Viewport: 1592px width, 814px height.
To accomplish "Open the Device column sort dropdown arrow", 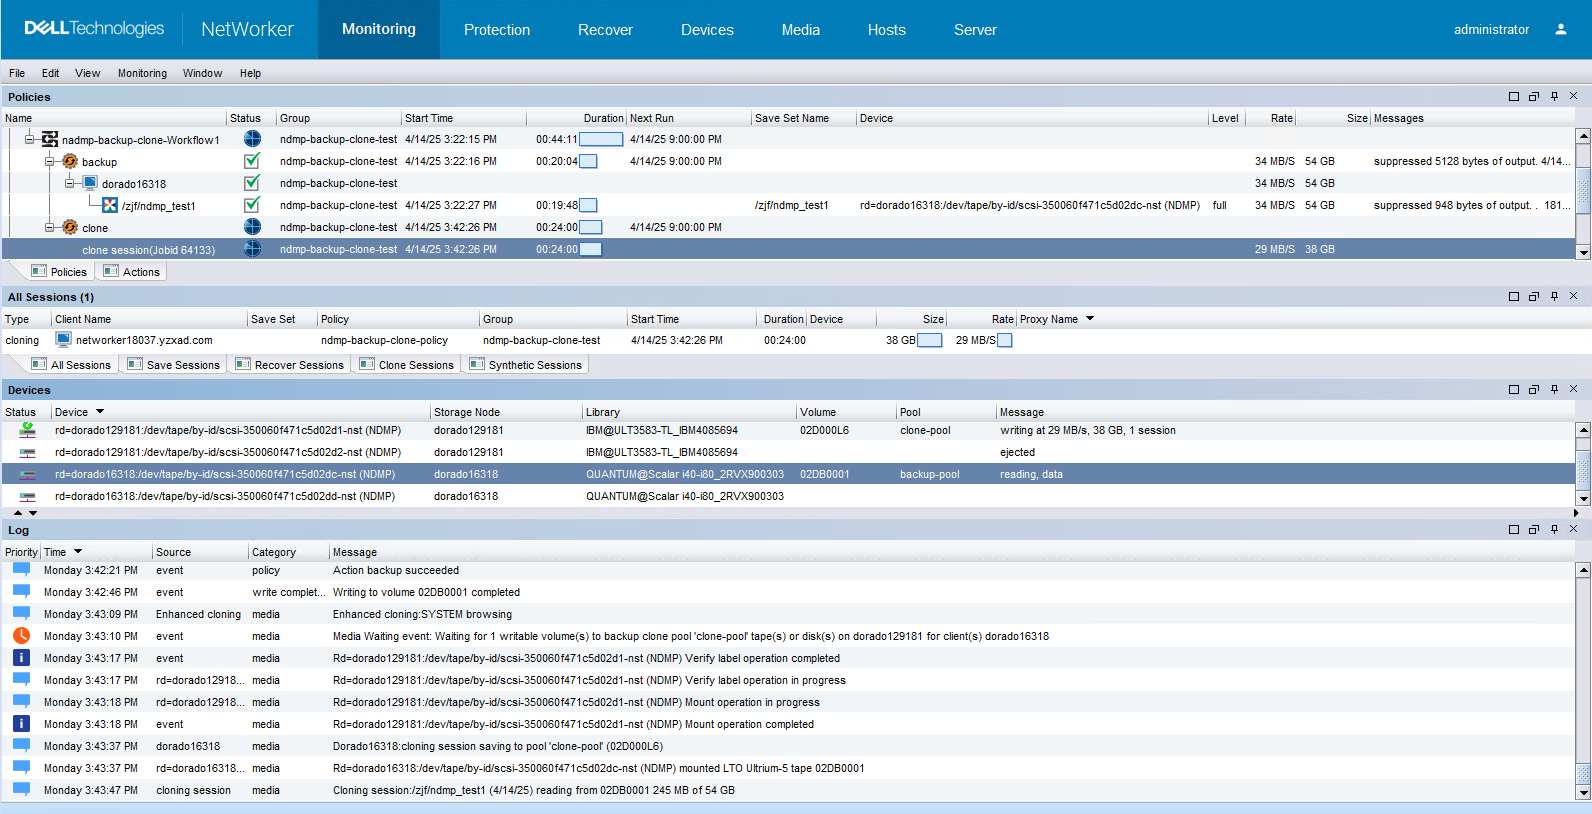I will pyautogui.click(x=100, y=412).
